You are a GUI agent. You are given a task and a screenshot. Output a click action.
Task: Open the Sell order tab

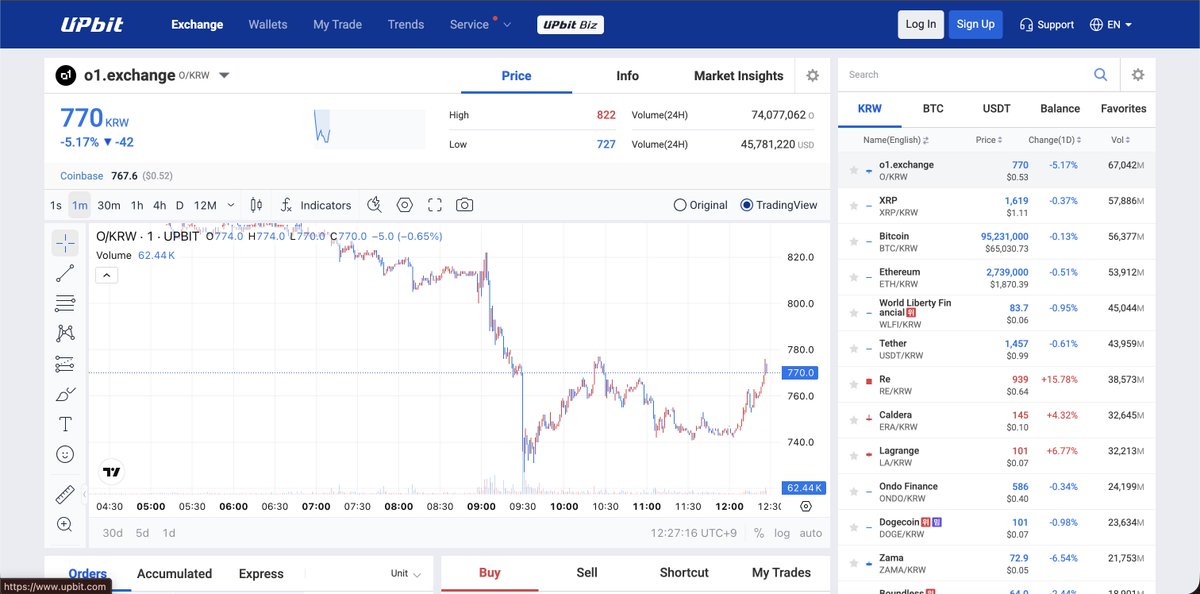point(587,573)
